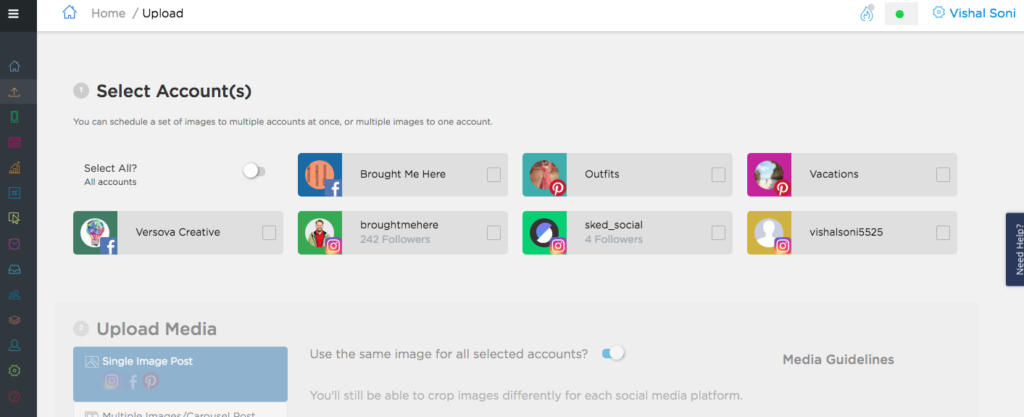
Task: Click the Select Account(s) heading
Action: coord(174,91)
